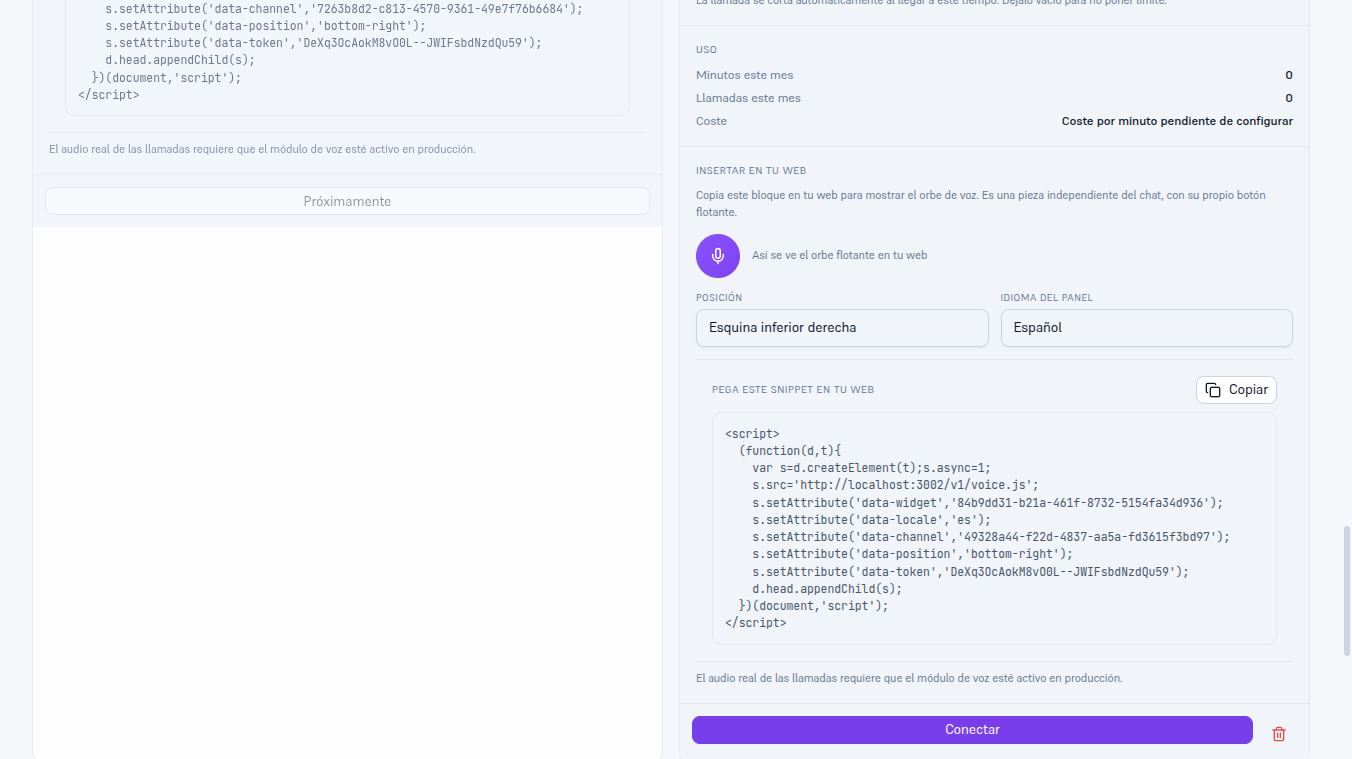Click audio note above Conectar button
Viewport: 1352px width, 759px height.
click(909, 678)
